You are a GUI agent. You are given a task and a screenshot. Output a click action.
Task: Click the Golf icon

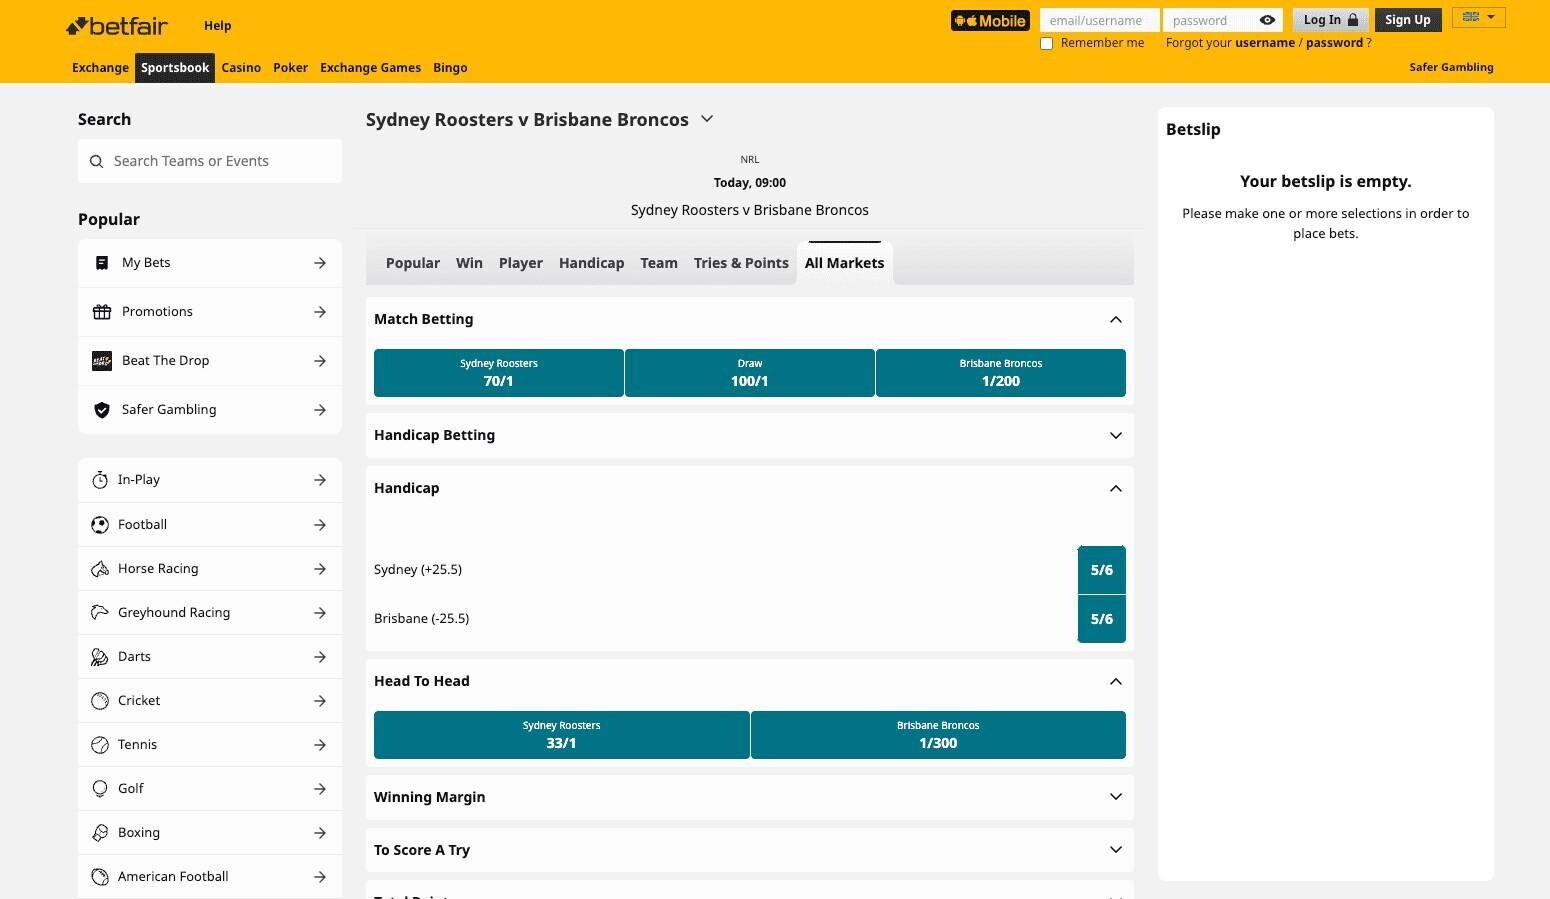[x=100, y=789]
